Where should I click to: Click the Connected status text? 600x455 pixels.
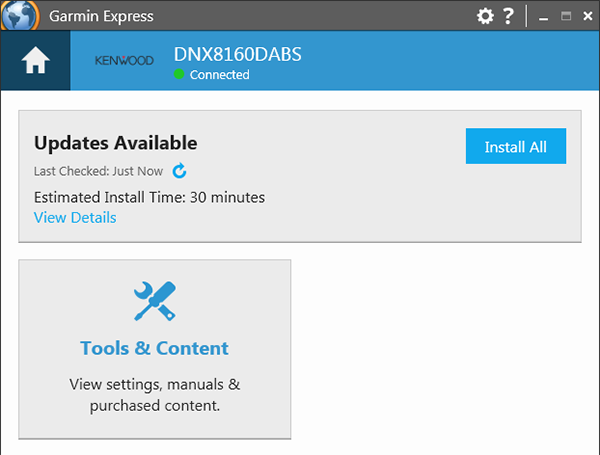click(220, 75)
